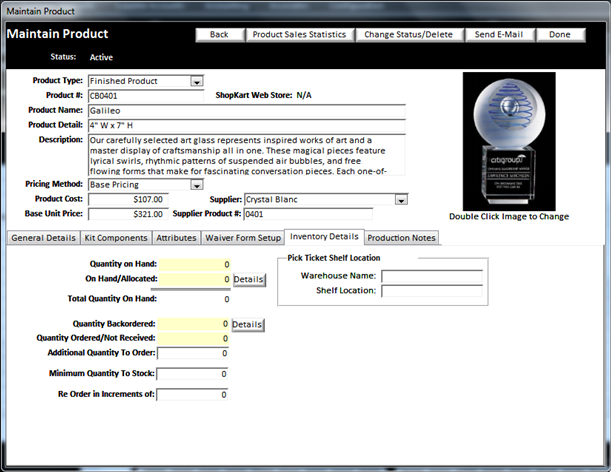
Task: Click the Done button
Action: [x=560, y=35]
